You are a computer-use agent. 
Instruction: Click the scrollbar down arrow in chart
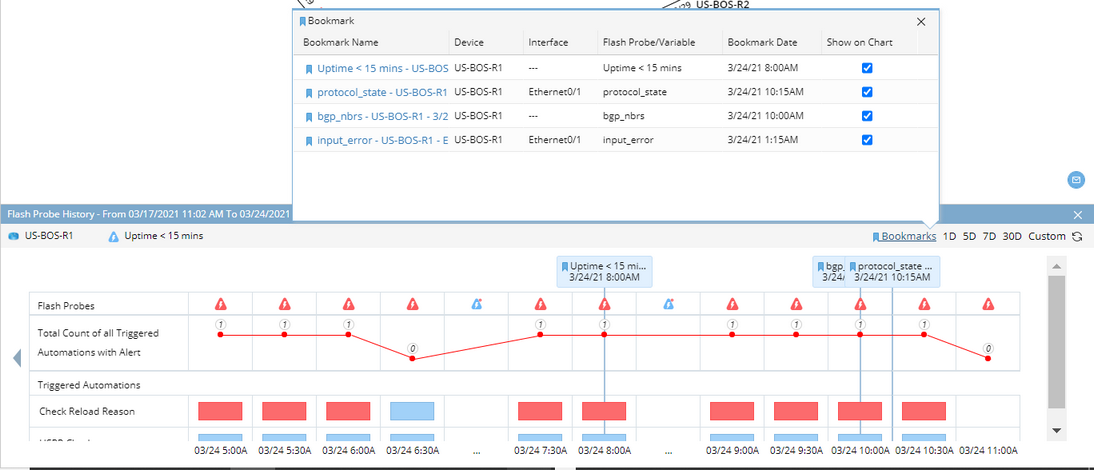[x=1057, y=430]
